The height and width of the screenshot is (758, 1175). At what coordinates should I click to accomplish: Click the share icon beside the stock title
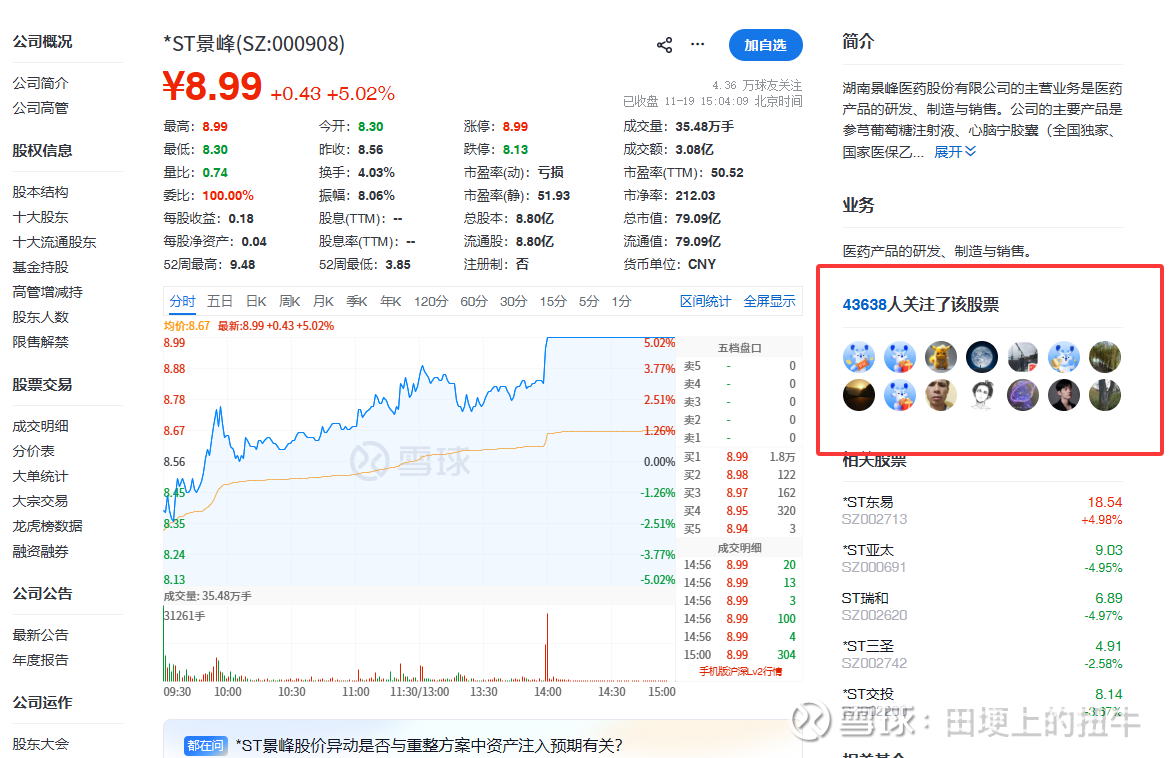point(664,45)
